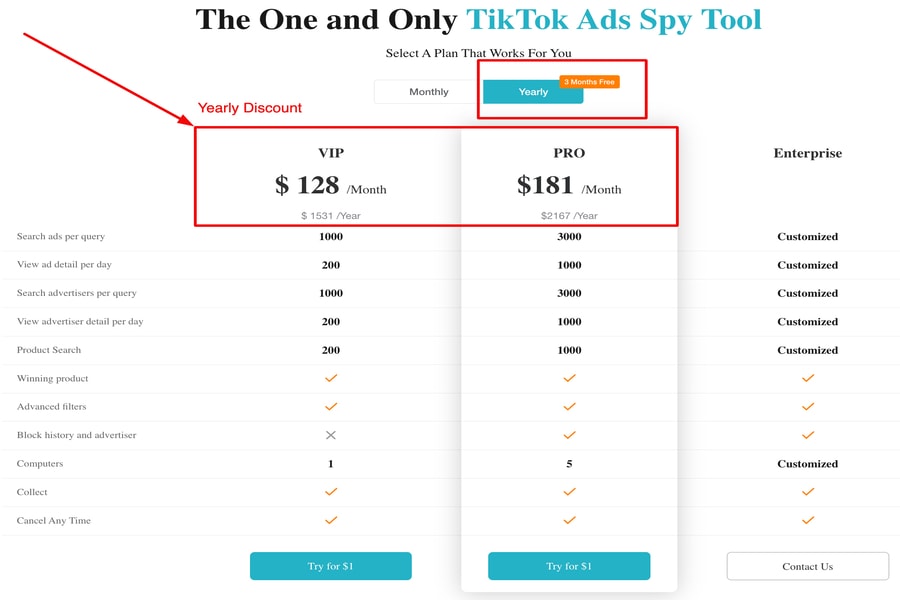Click VIP plan Try for $1 button

pos(330,566)
